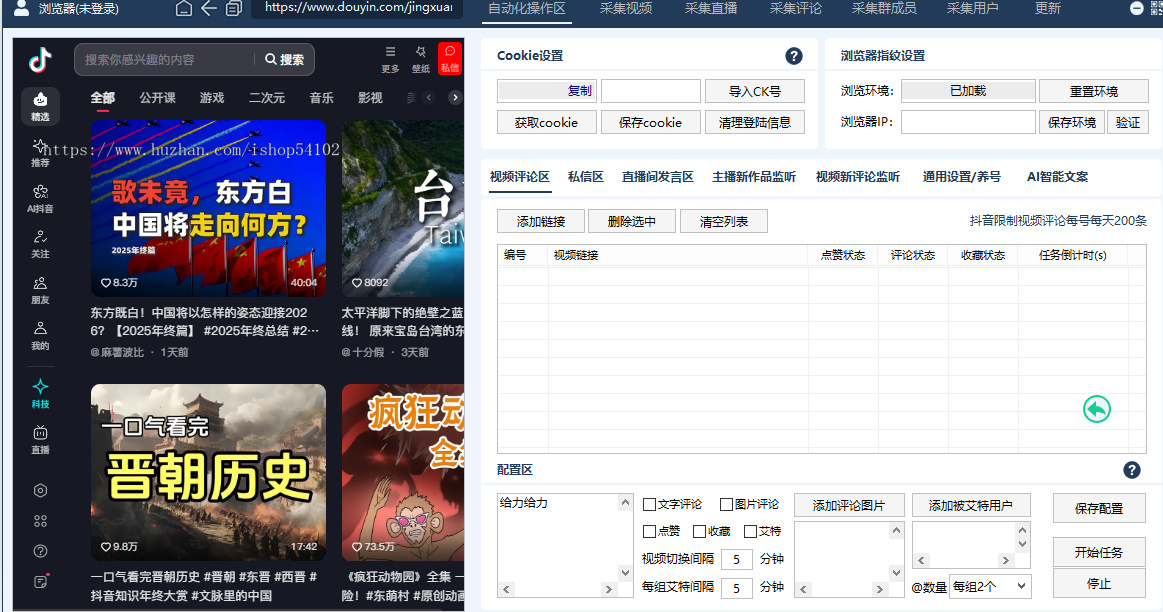The height and width of the screenshot is (612, 1163).
Task: Tick the 收藏 checkbox
Action: (x=699, y=531)
